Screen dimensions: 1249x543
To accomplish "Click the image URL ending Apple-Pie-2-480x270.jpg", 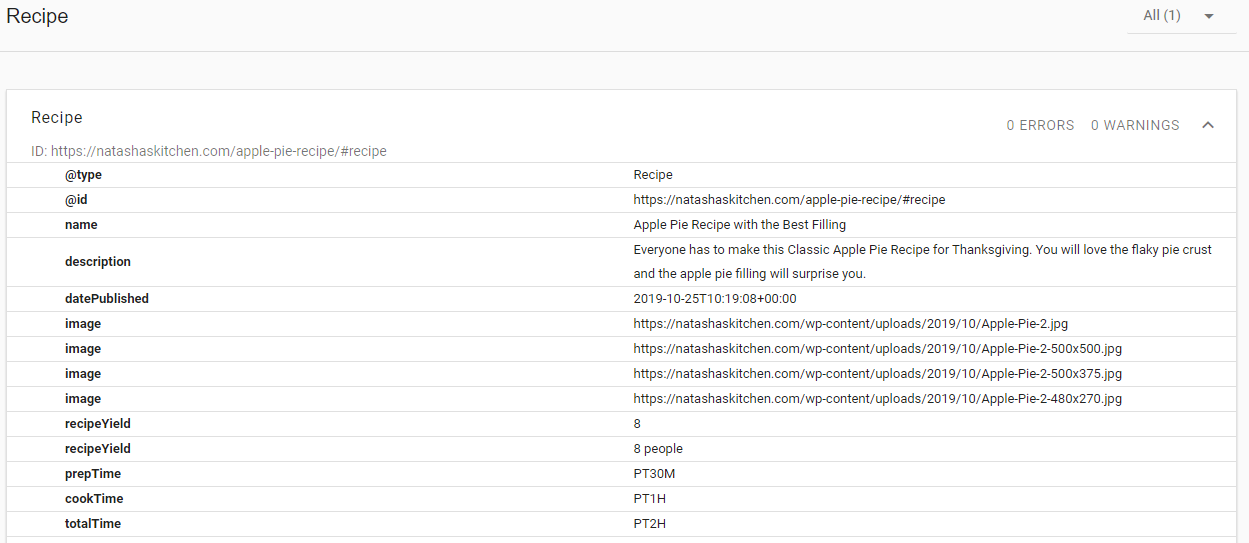I will click(x=878, y=399).
